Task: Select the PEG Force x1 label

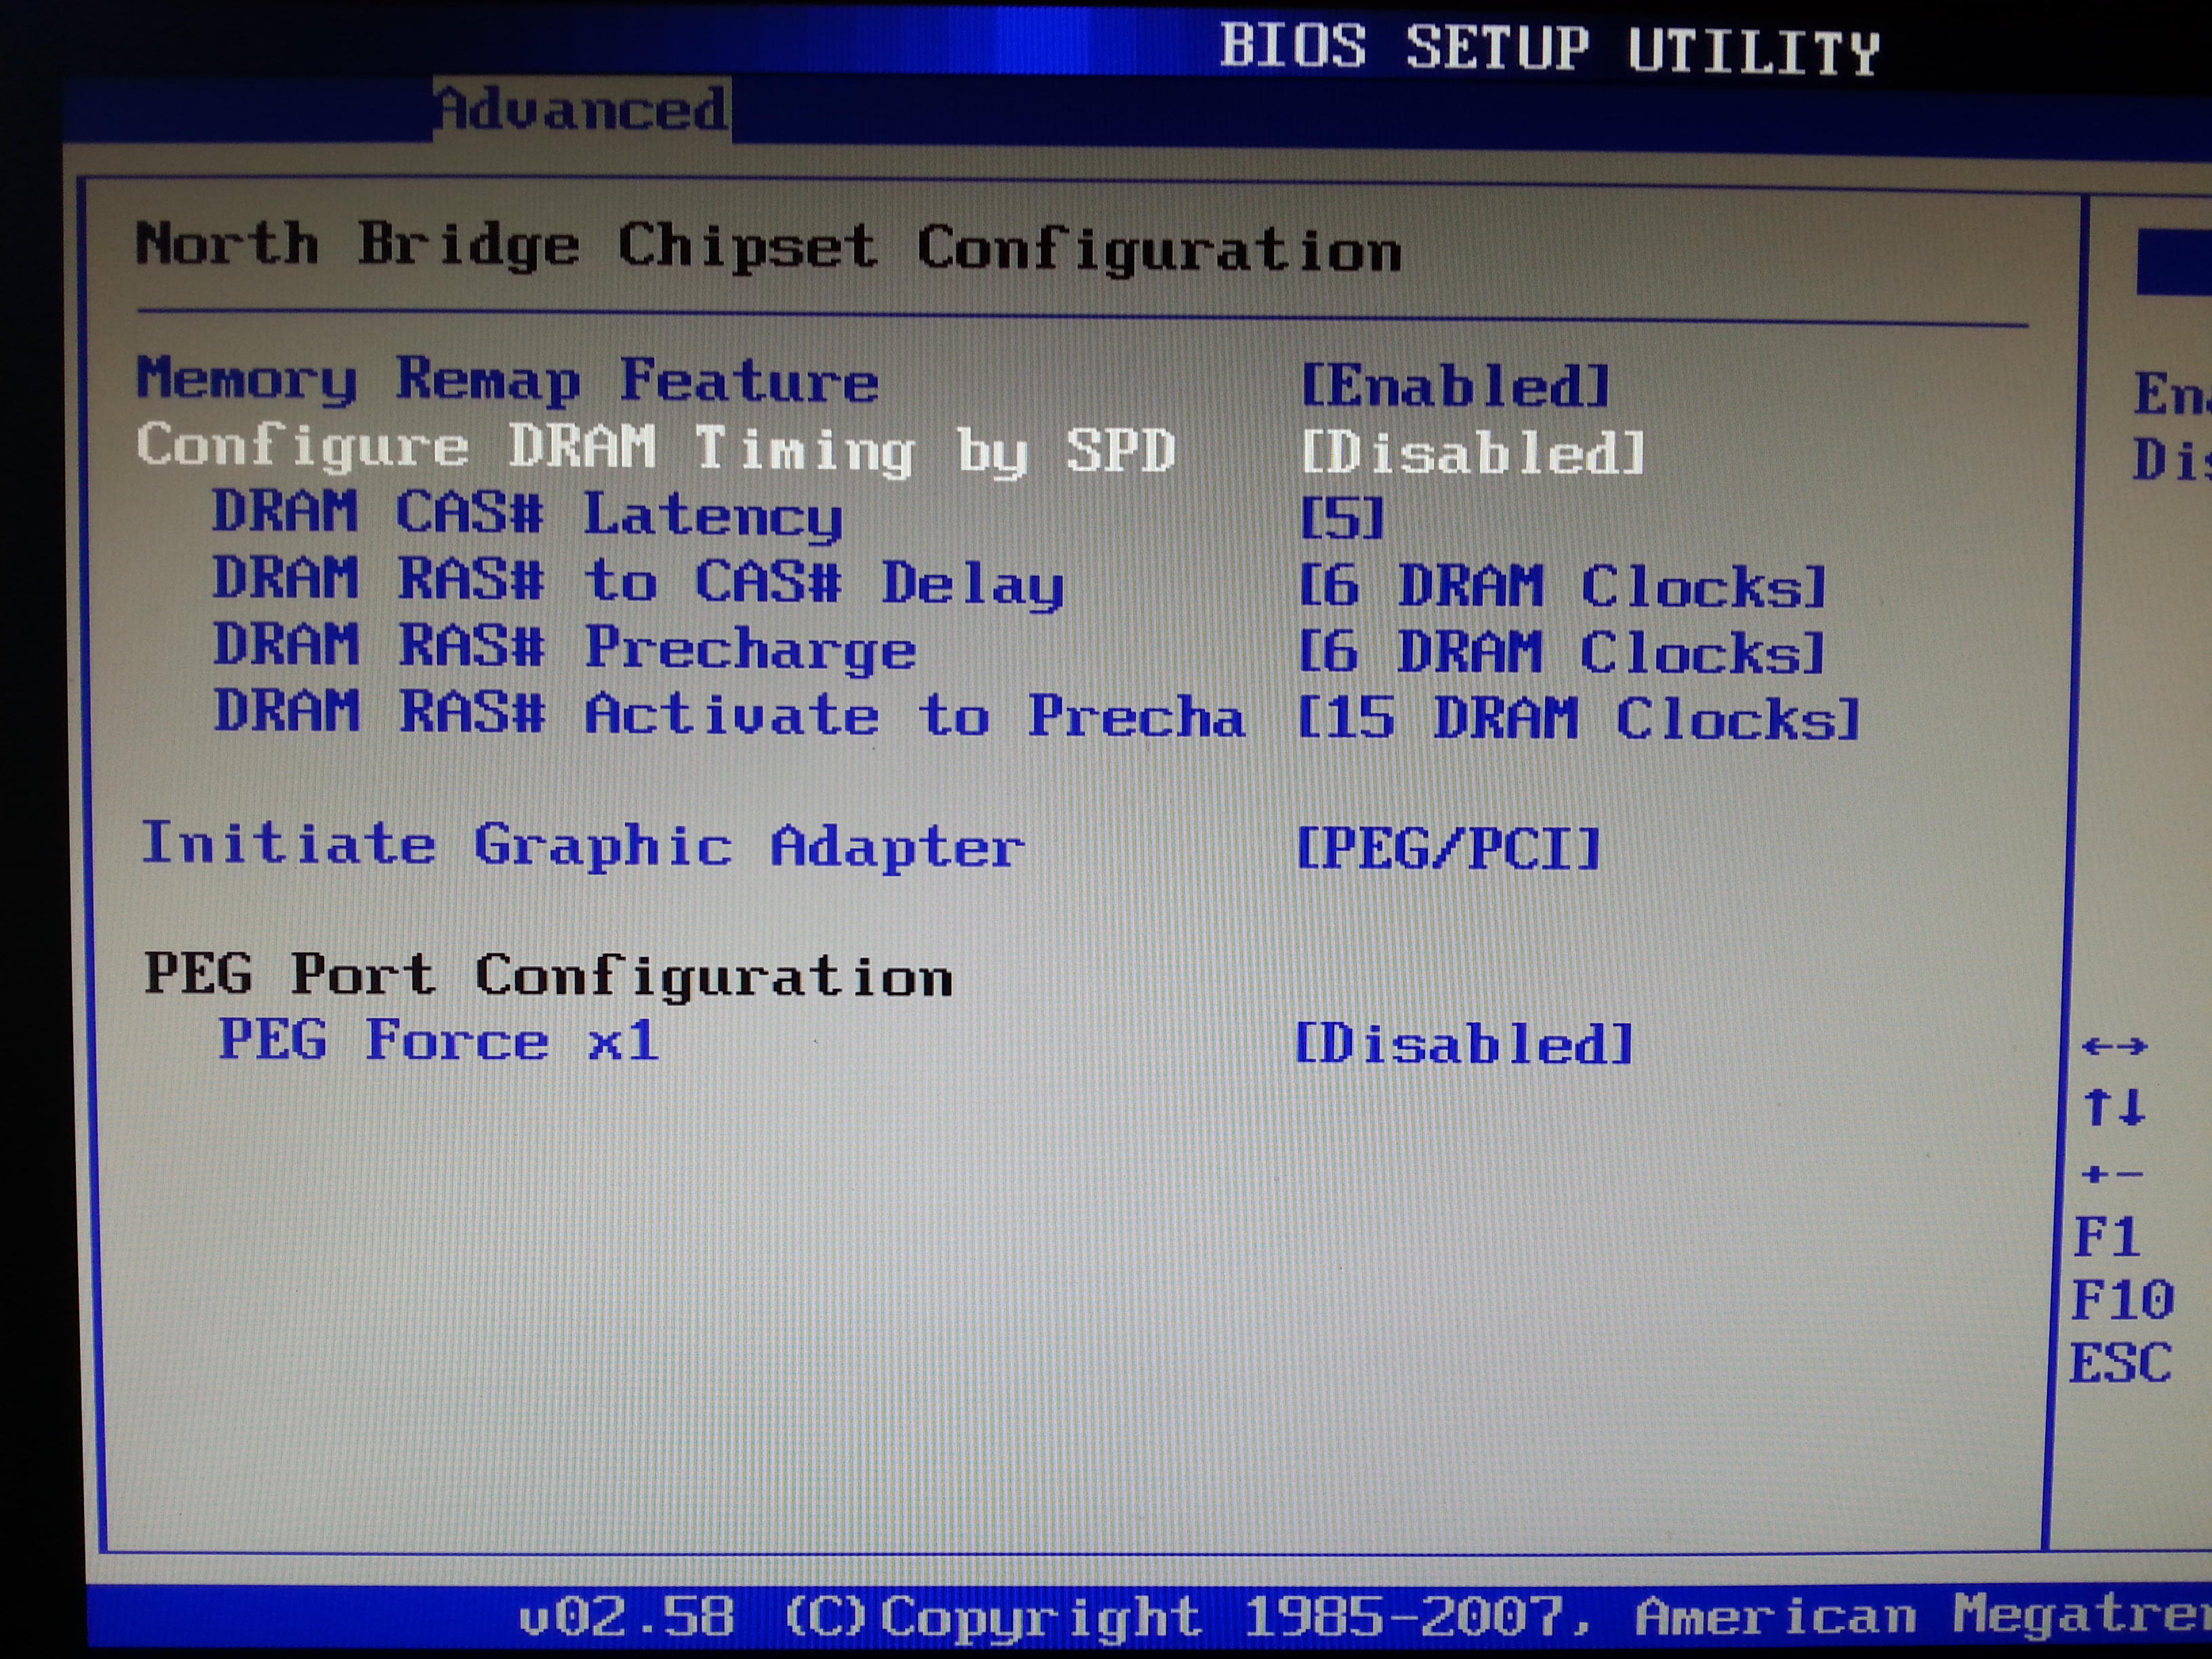Action: [x=438, y=1040]
